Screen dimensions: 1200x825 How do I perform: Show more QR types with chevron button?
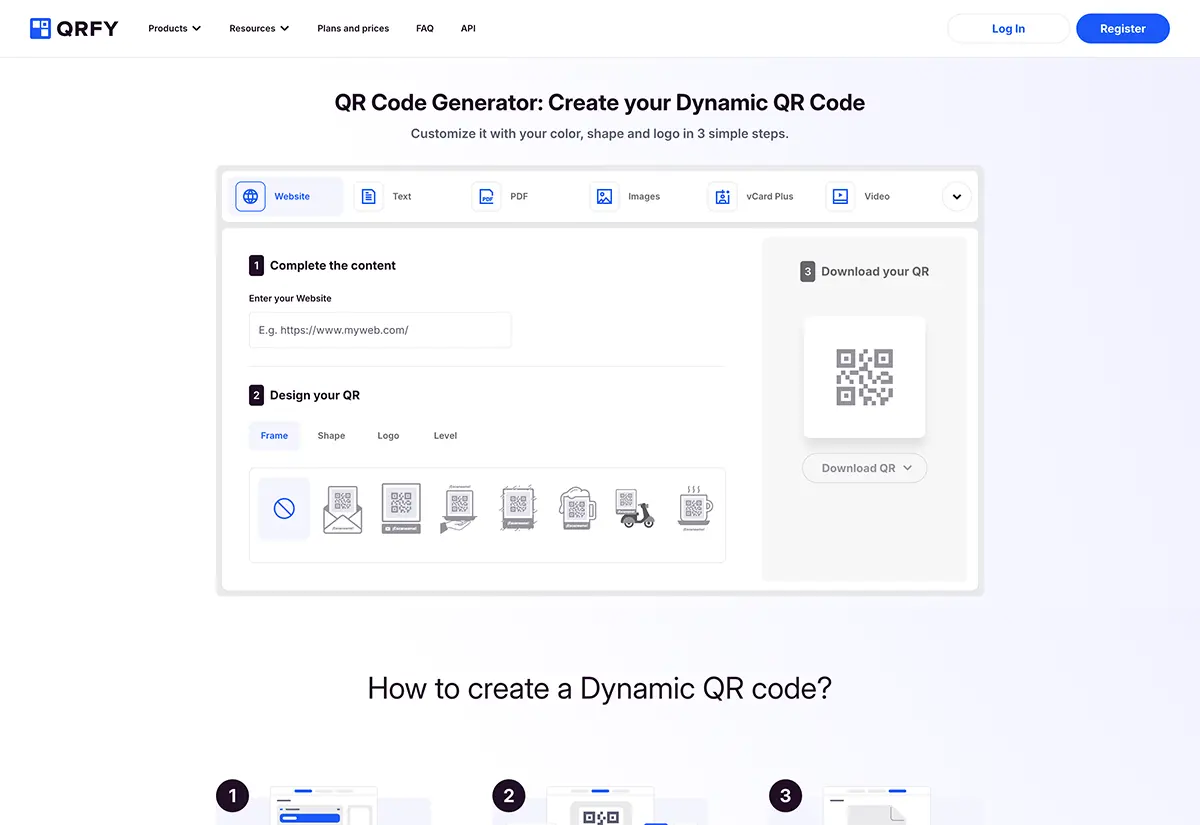pos(957,196)
